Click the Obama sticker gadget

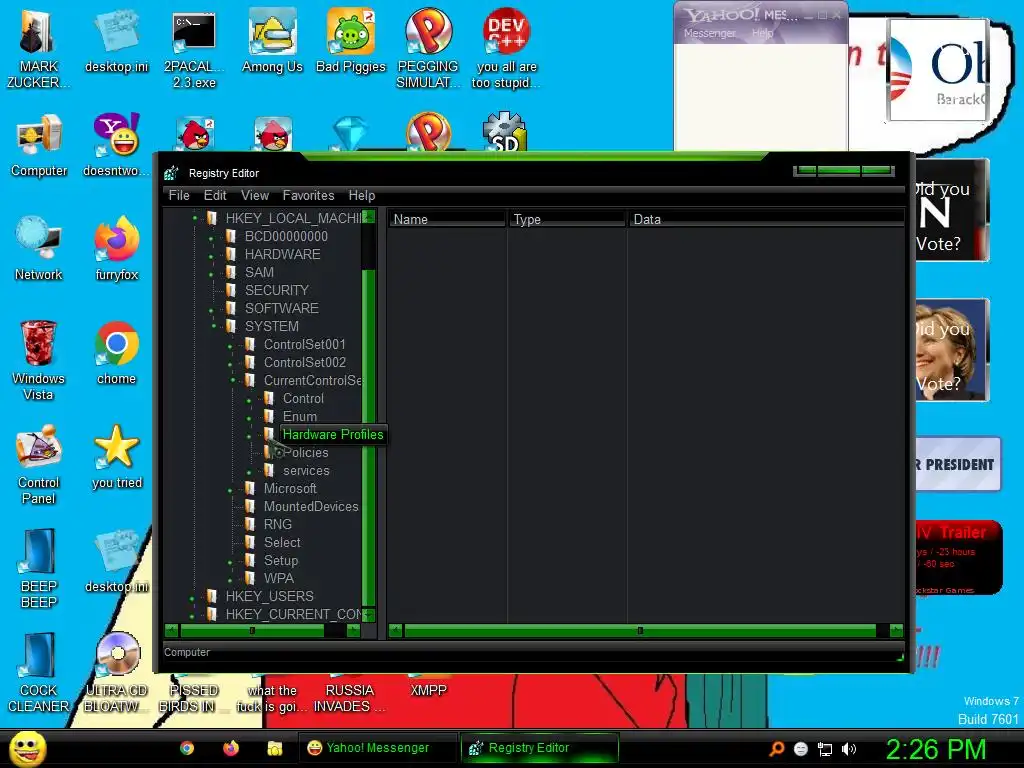click(937, 71)
